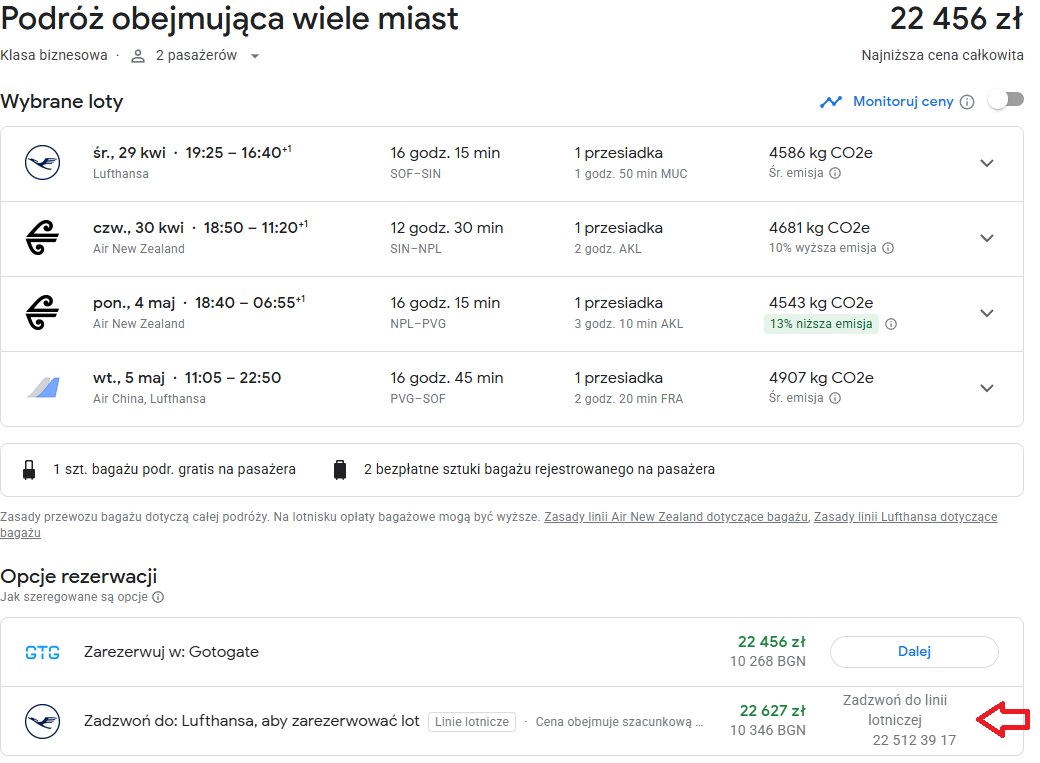Click the Lufthansa logo on SOF–SIN flight
Image resolution: width=1040 pixels, height=763 pixels.
(x=42, y=163)
